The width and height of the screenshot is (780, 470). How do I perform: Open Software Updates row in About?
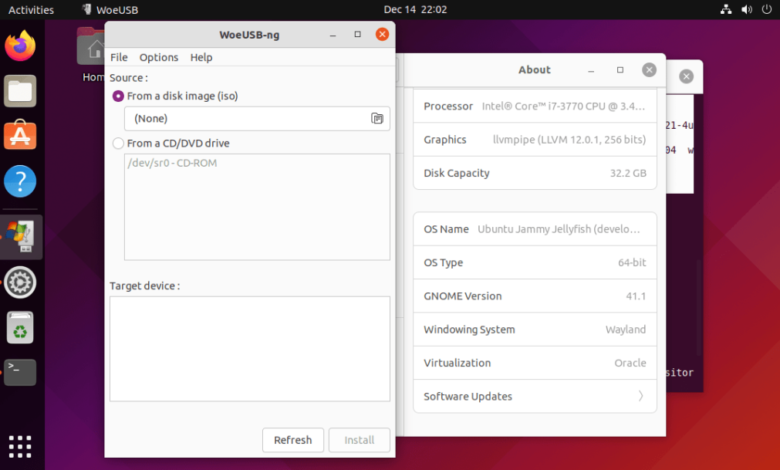click(x=535, y=396)
